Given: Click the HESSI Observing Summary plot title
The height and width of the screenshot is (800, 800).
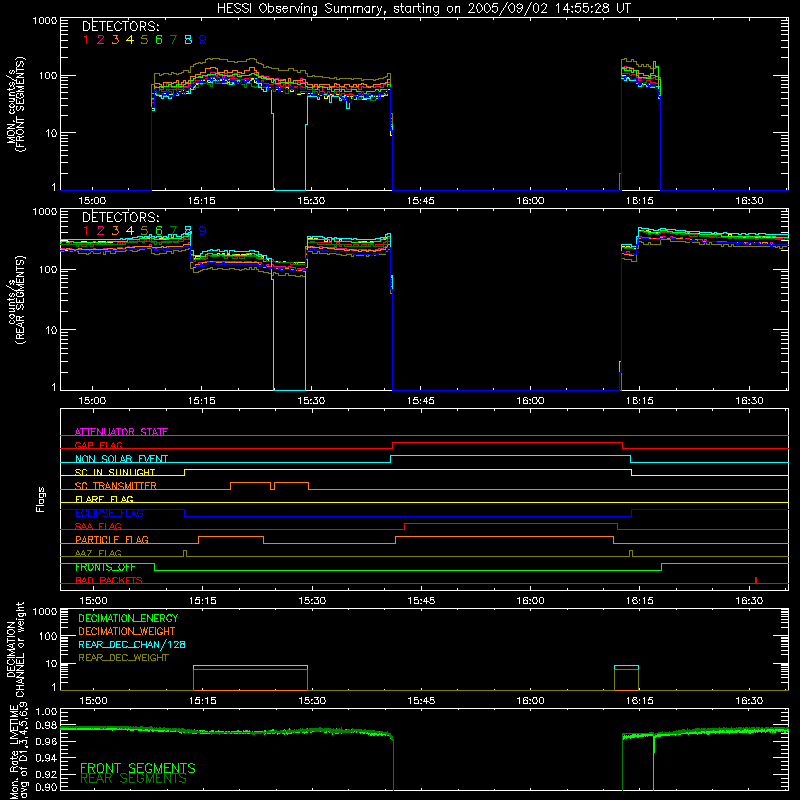Looking at the screenshot, I should click(x=424, y=8).
